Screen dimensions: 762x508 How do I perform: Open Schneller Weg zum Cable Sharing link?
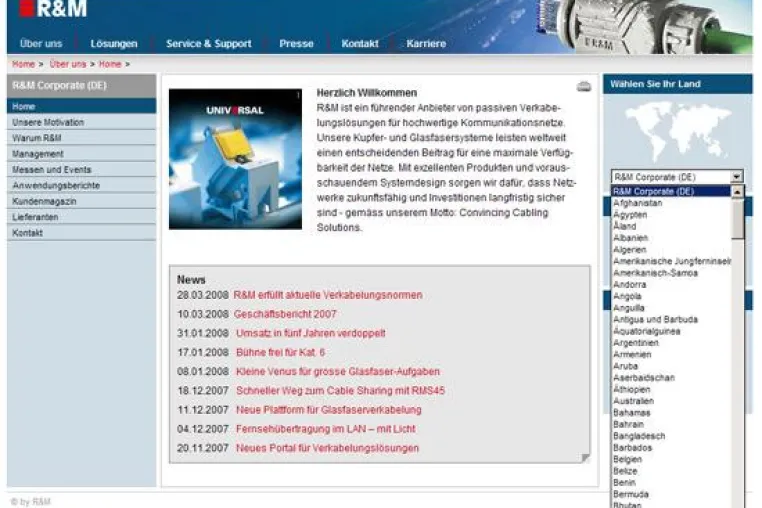340,390
